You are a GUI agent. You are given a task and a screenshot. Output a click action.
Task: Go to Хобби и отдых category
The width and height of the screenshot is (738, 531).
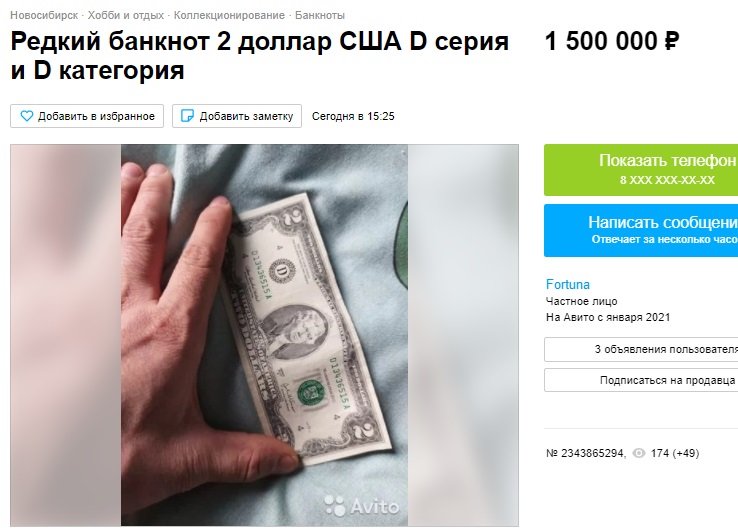coord(126,15)
